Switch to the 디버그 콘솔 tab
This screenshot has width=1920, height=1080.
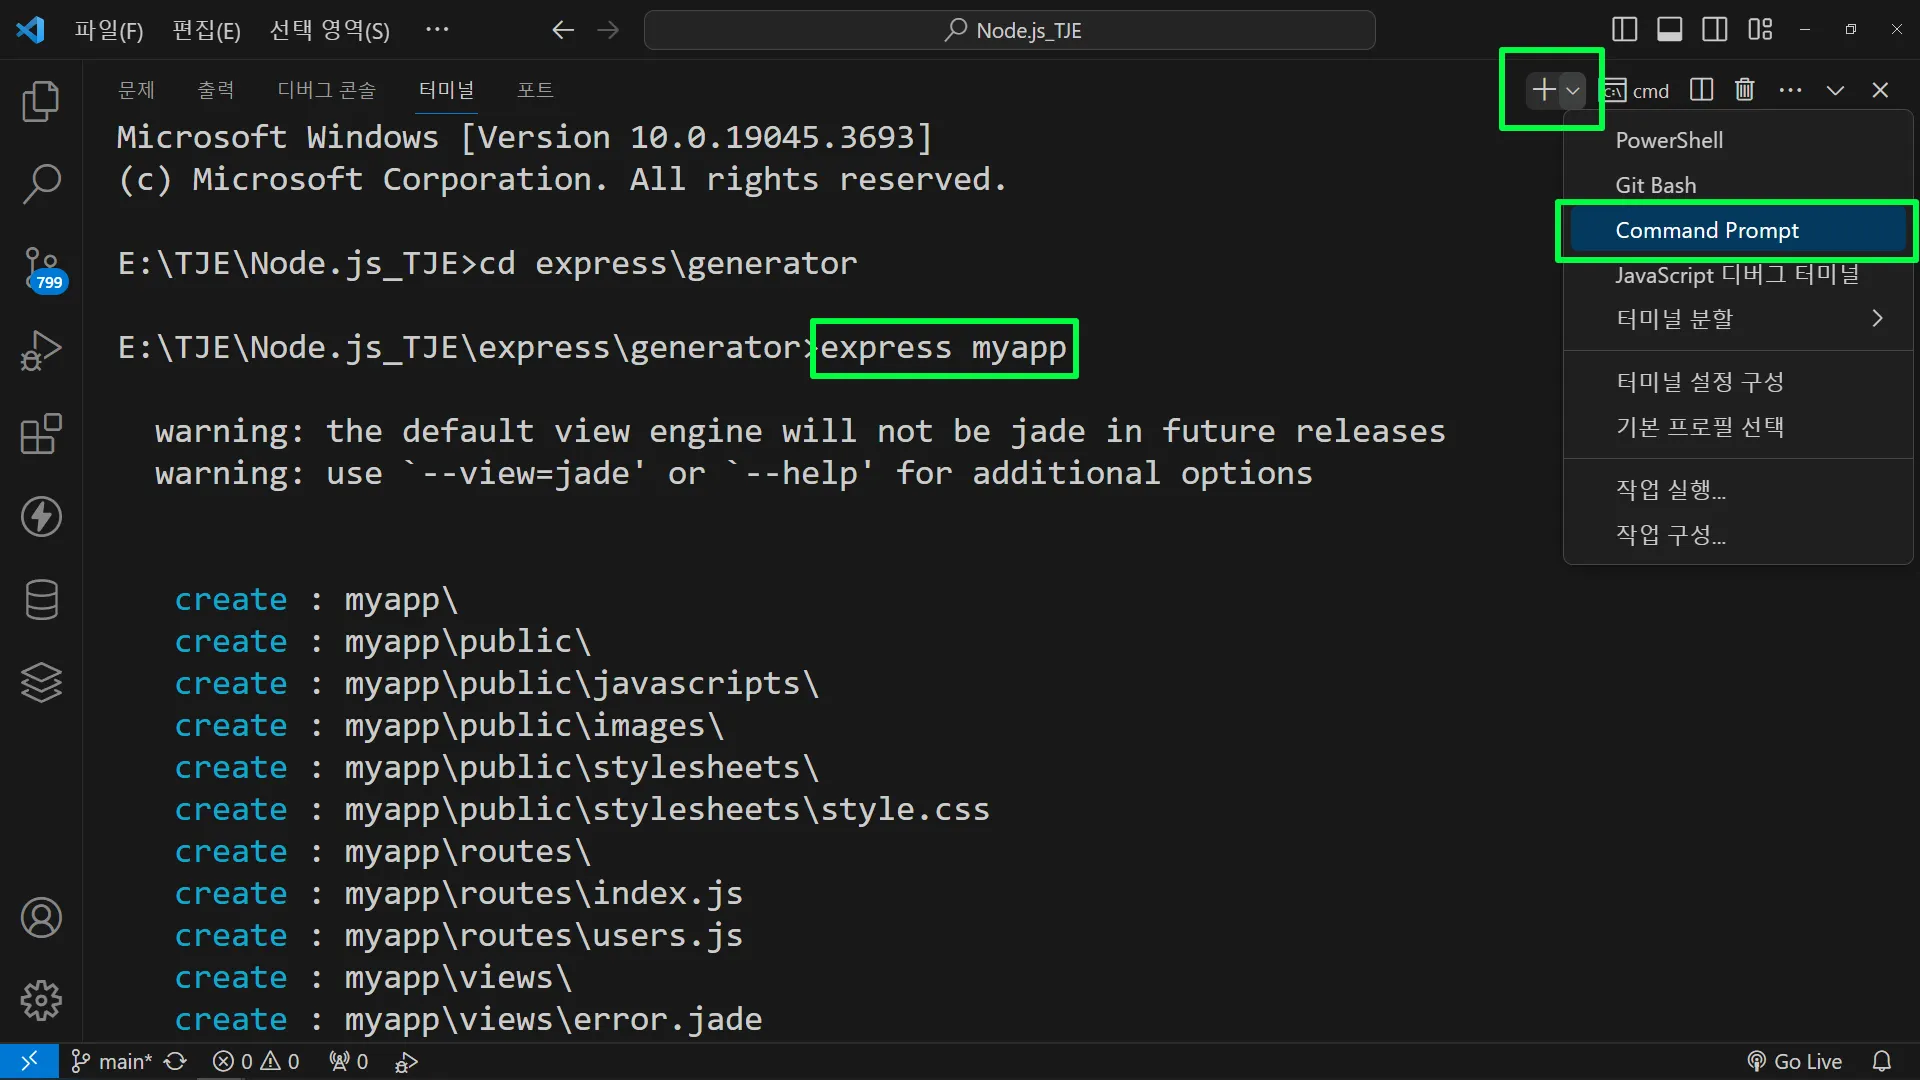[326, 90]
